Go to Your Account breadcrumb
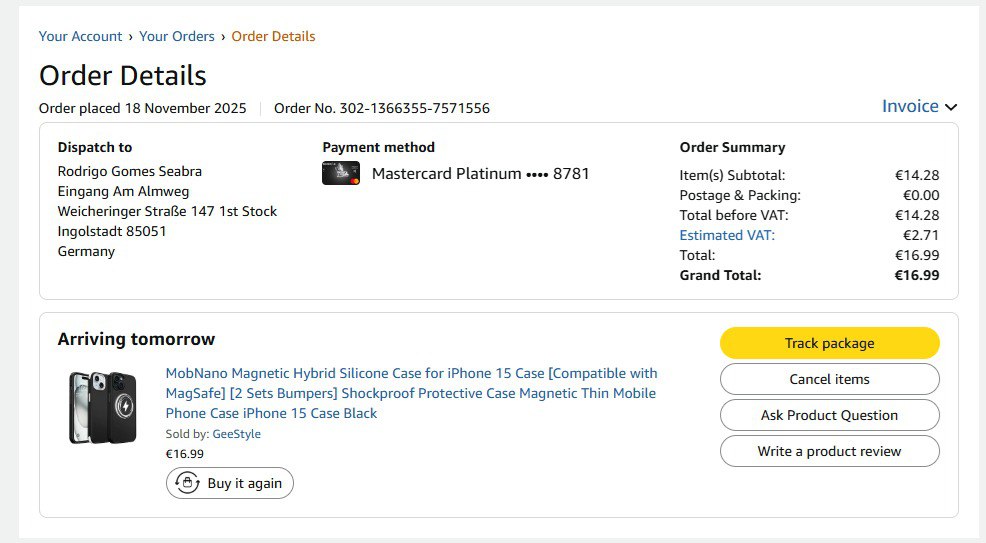The height and width of the screenshot is (543, 986). tap(80, 36)
